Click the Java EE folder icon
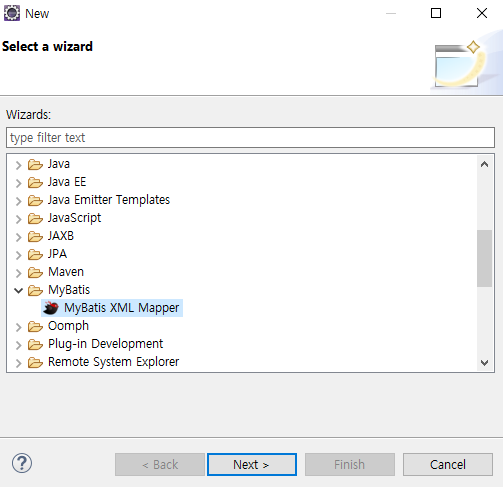Viewport: 503px width, 487px height. click(x=35, y=182)
